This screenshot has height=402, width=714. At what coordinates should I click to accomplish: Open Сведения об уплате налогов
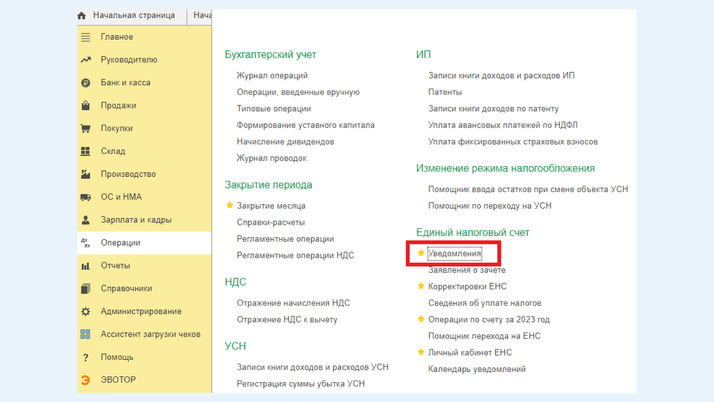pos(484,303)
